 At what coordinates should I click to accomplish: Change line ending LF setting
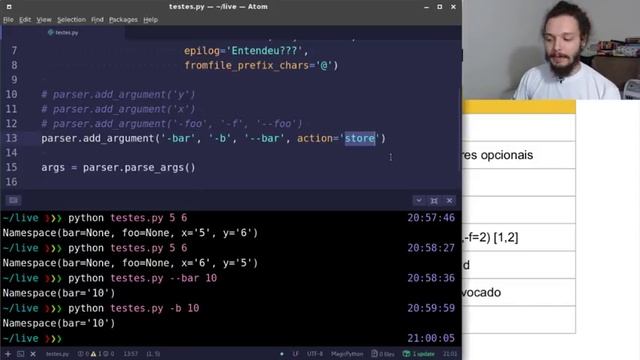click(295, 354)
